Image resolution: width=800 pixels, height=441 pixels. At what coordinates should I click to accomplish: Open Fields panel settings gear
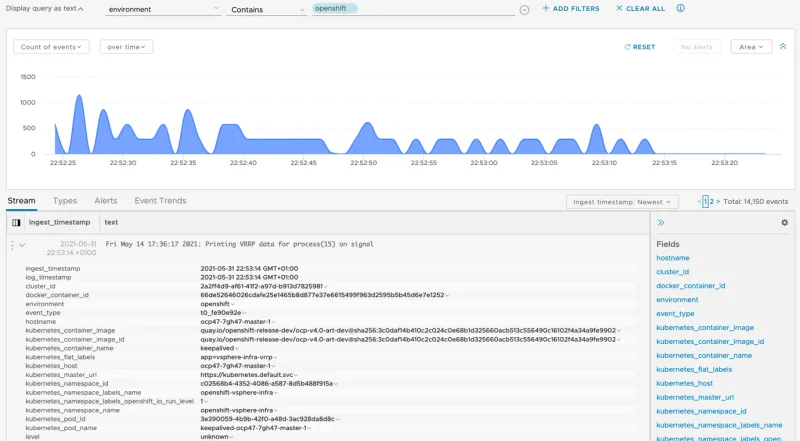(784, 222)
